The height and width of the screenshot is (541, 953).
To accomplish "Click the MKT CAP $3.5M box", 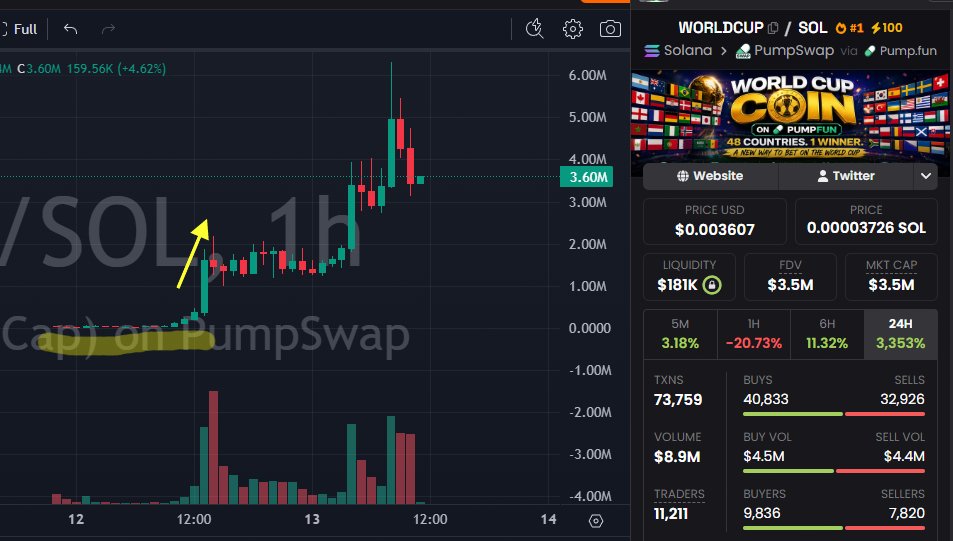I will [891, 277].
